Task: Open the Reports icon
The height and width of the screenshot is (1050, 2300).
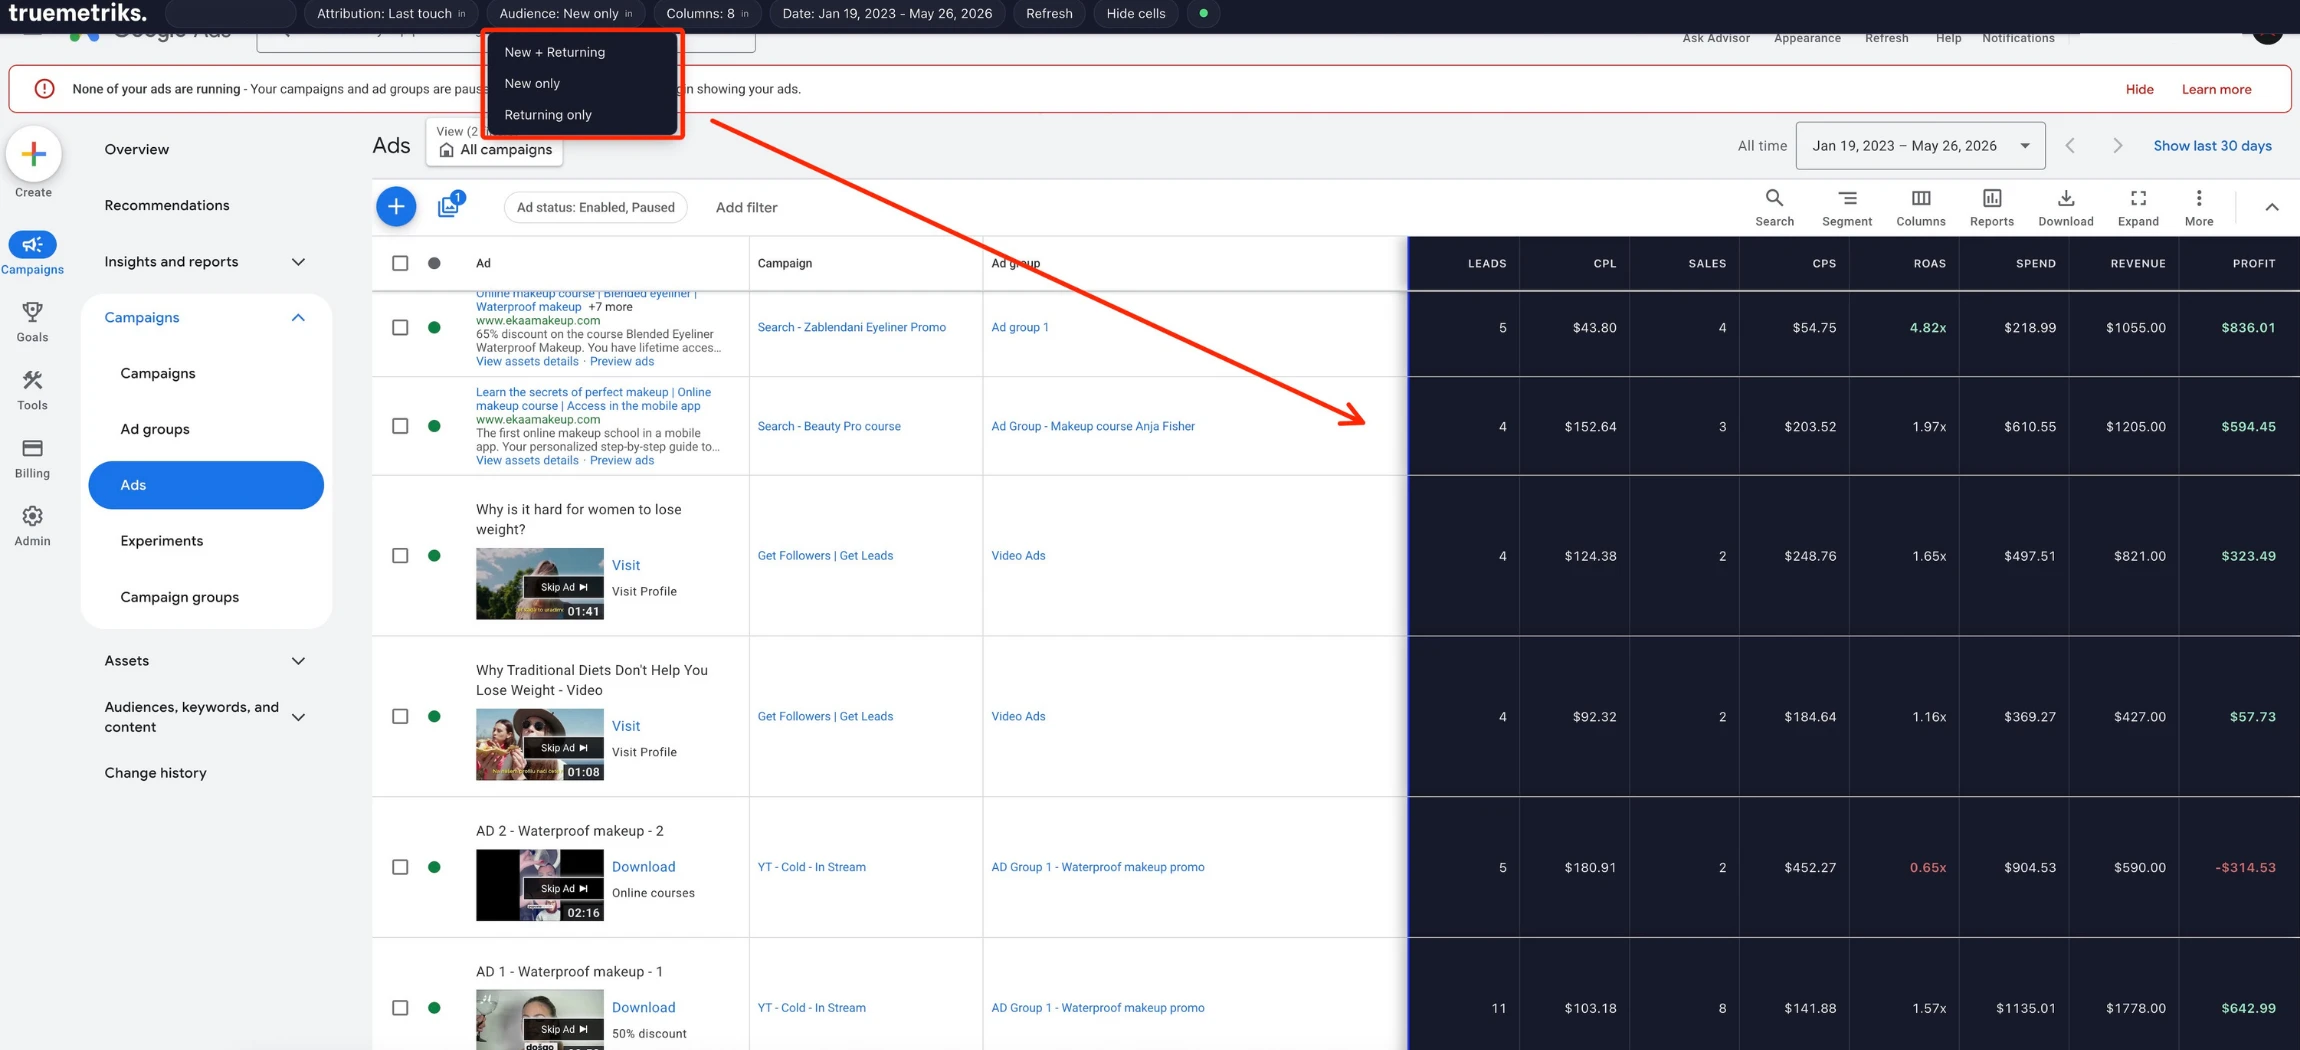Action: click(1991, 198)
